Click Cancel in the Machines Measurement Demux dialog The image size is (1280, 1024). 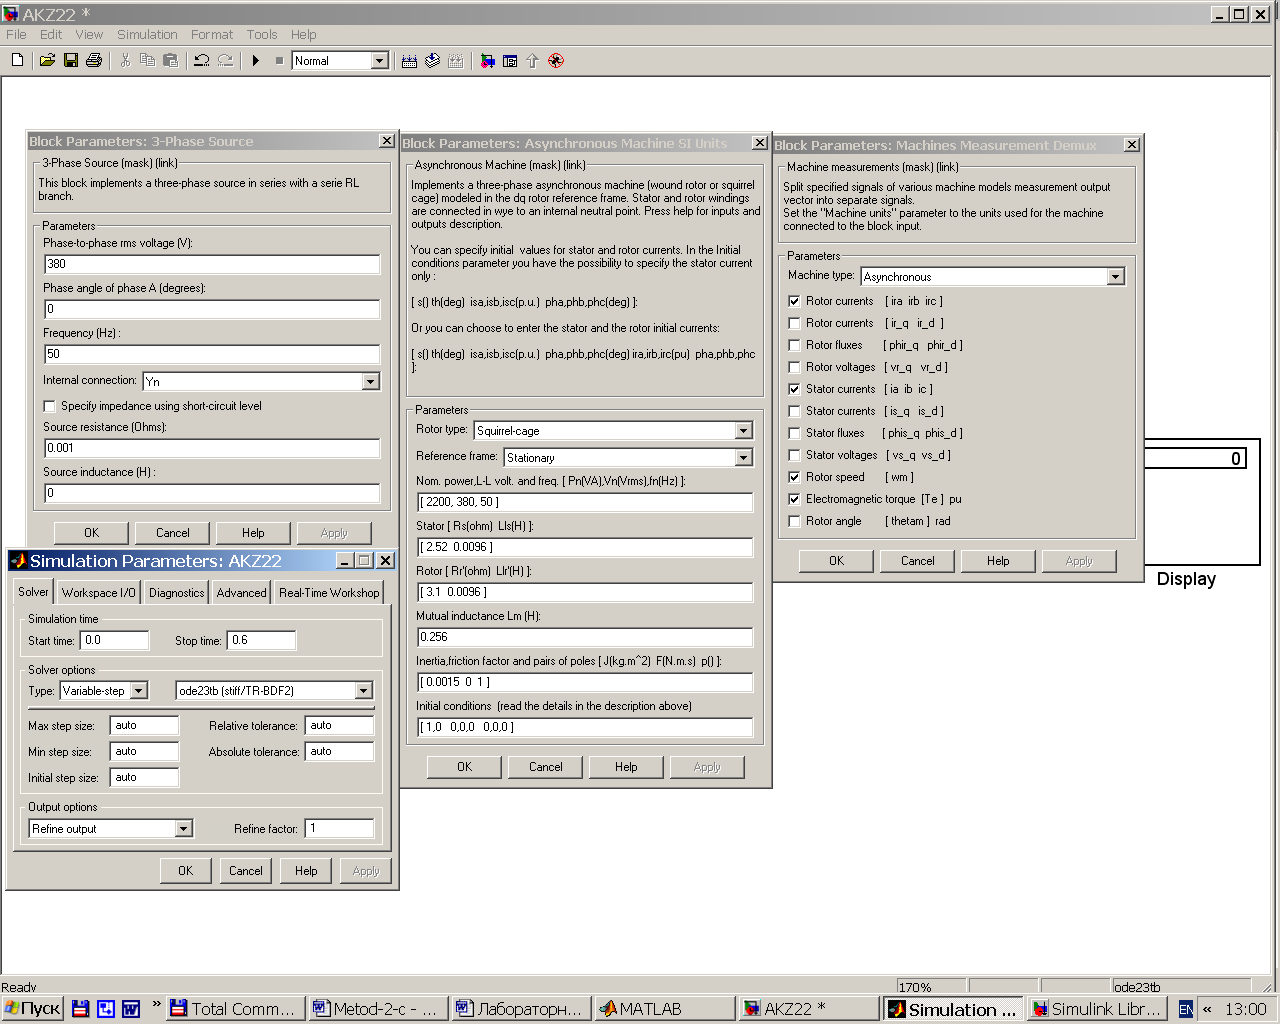(x=917, y=561)
